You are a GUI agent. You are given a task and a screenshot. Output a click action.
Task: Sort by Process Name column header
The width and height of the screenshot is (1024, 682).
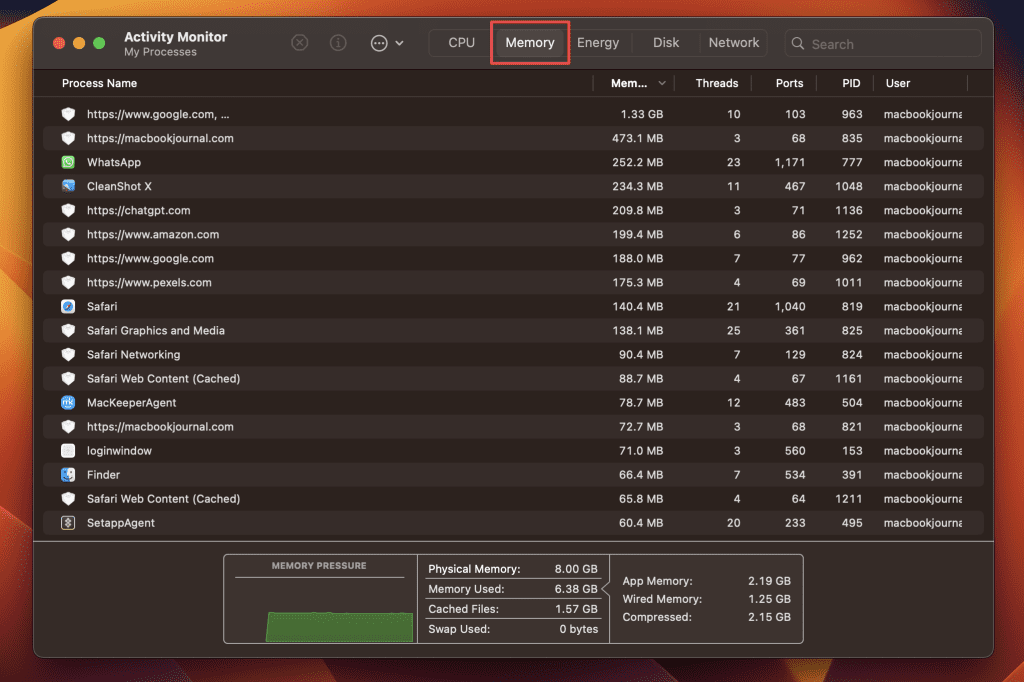(100, 83)
